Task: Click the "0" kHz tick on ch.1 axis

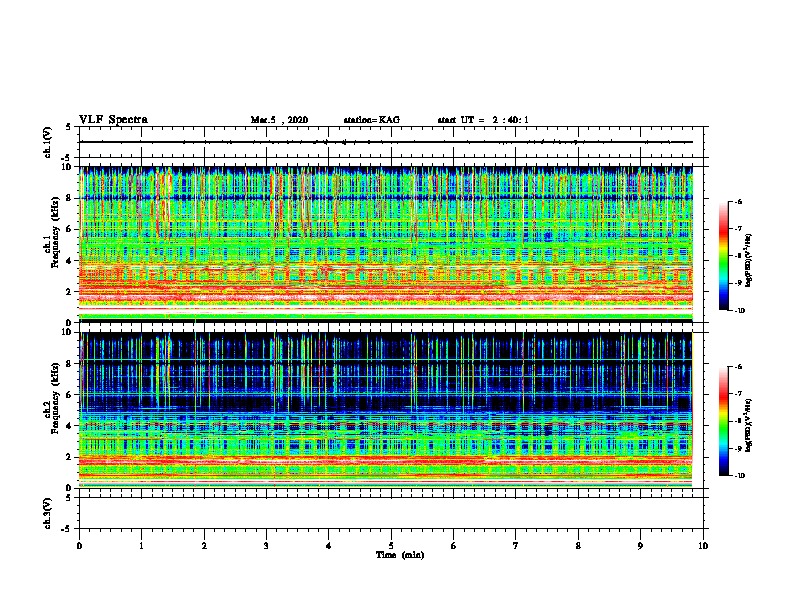Action: coord(68,323)
